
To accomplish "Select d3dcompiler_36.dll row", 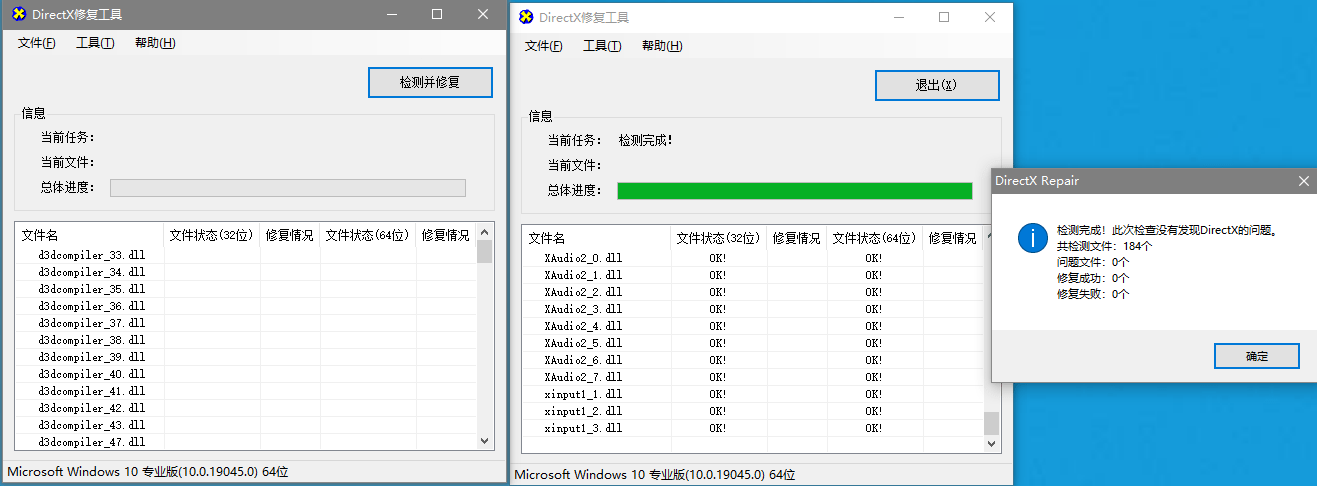I will tap(246, 306).
